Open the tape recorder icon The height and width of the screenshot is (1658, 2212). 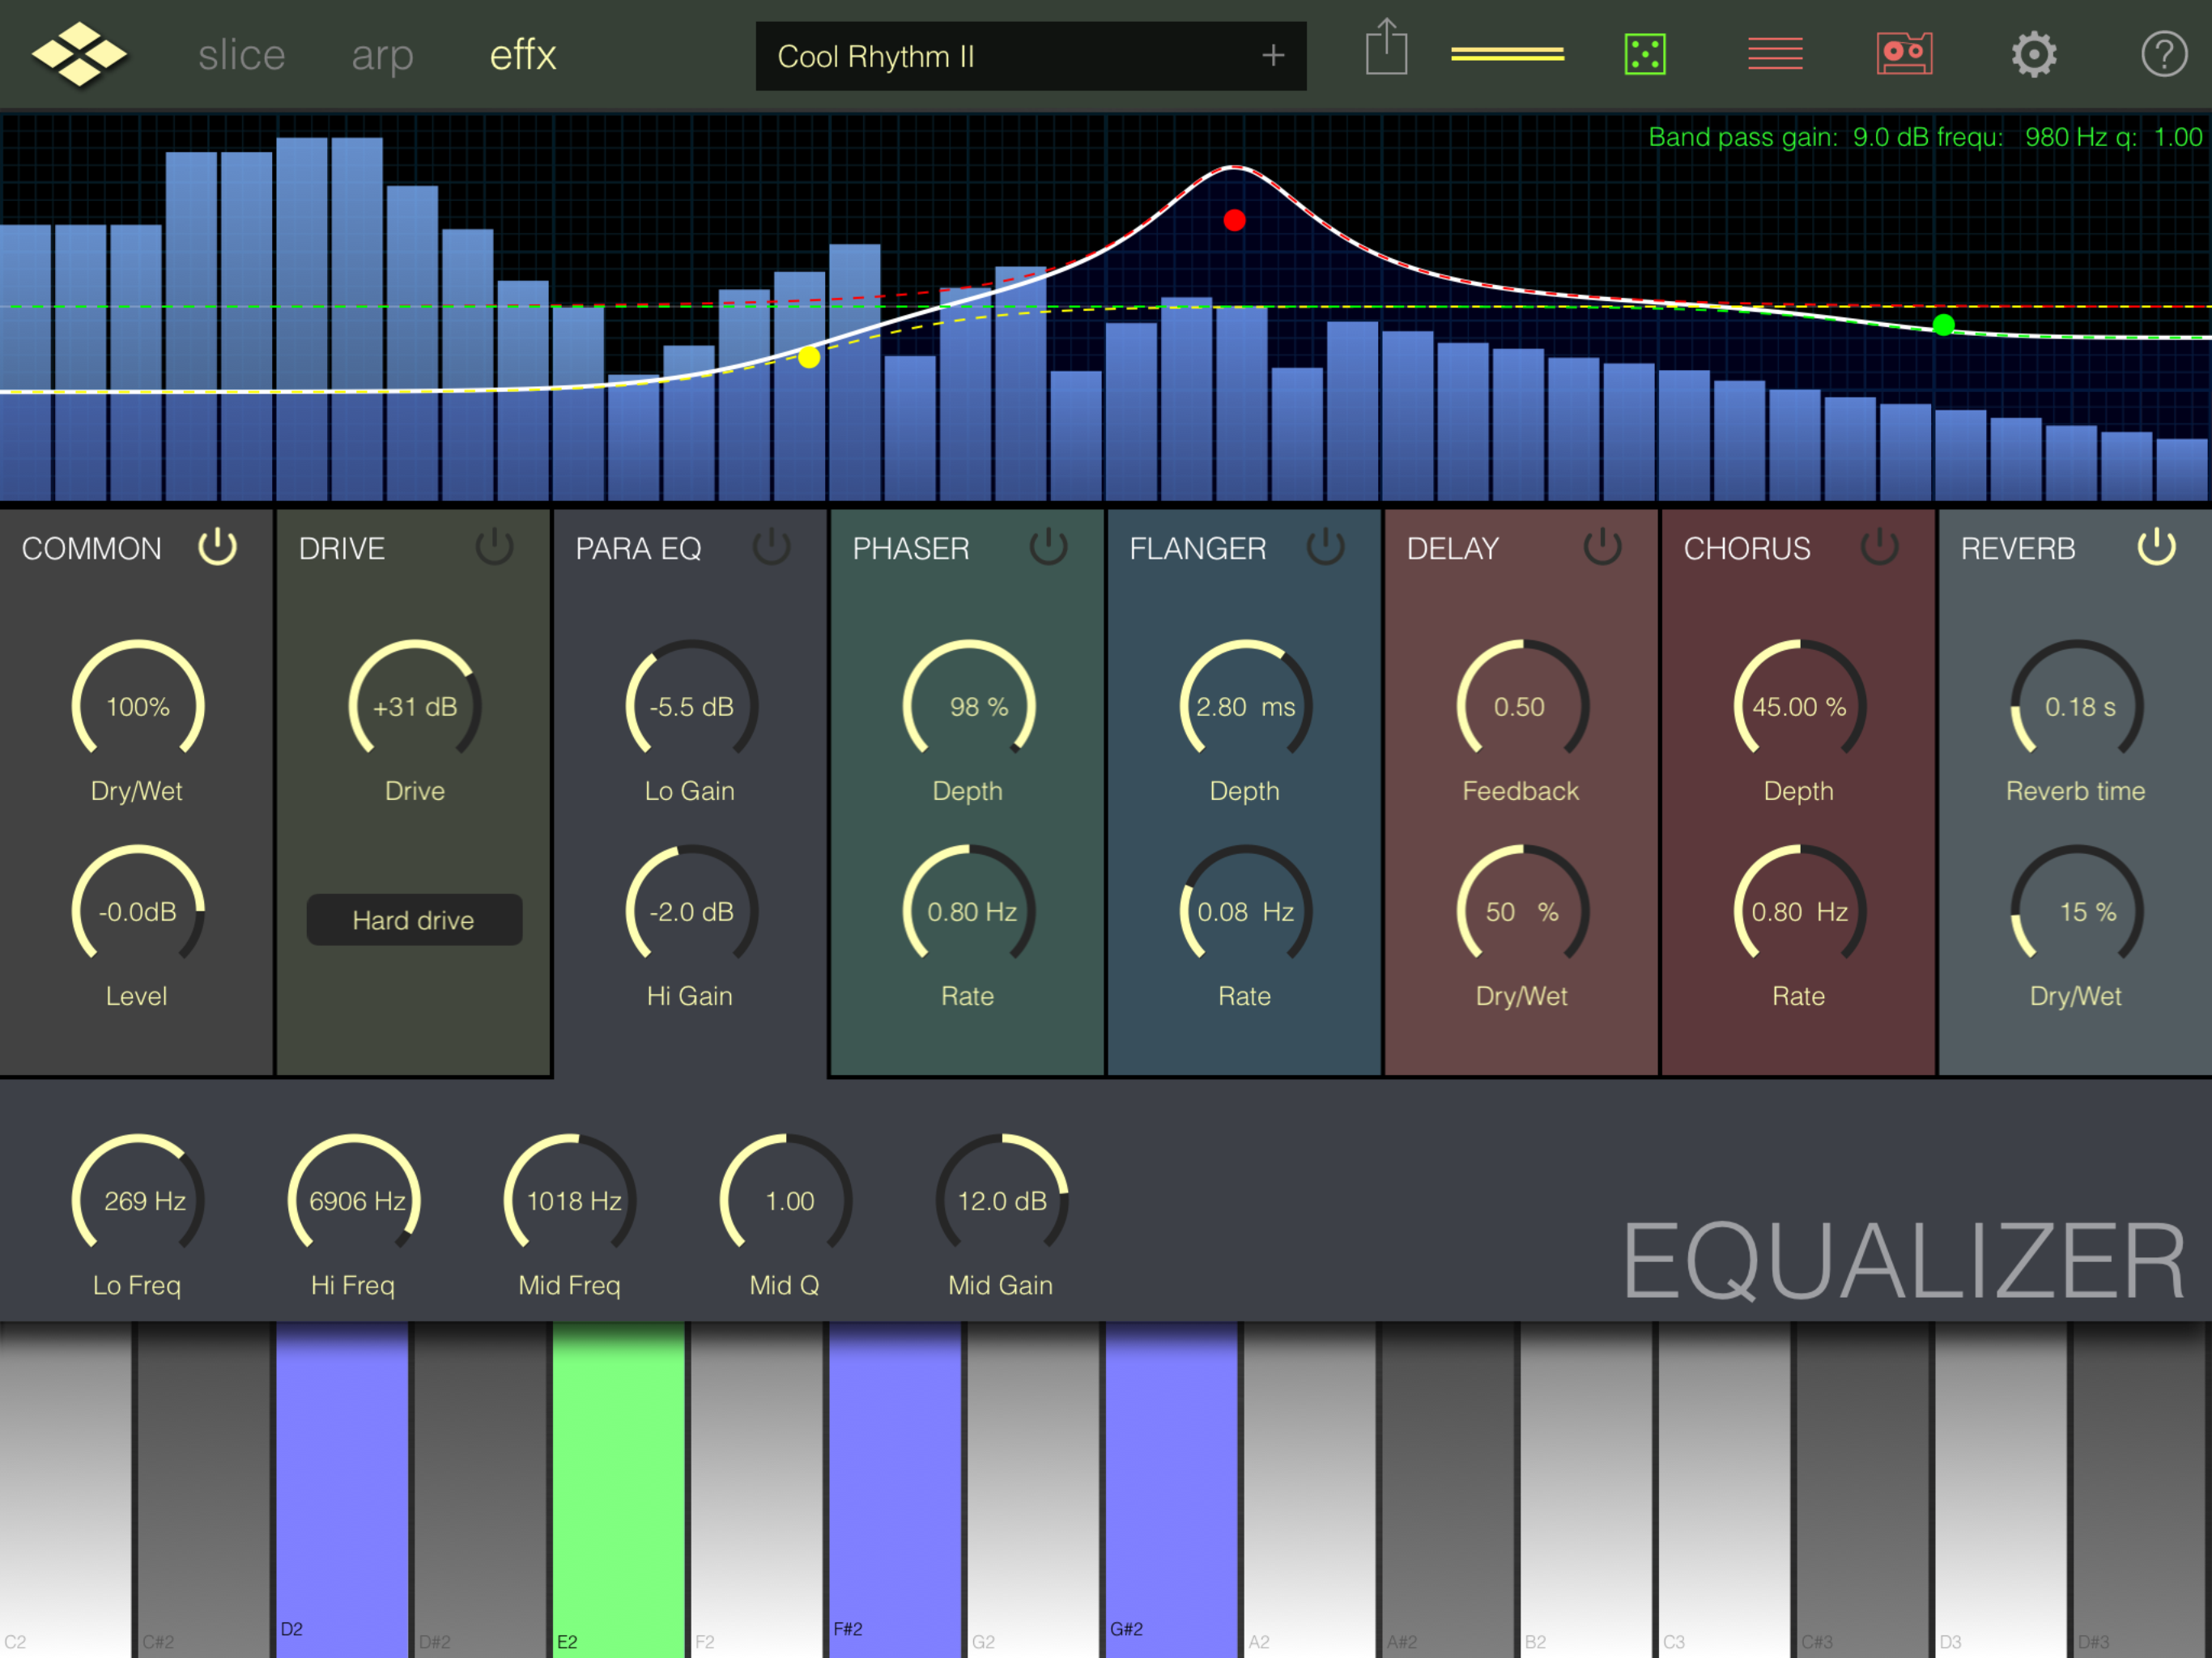coord(1904,54)
